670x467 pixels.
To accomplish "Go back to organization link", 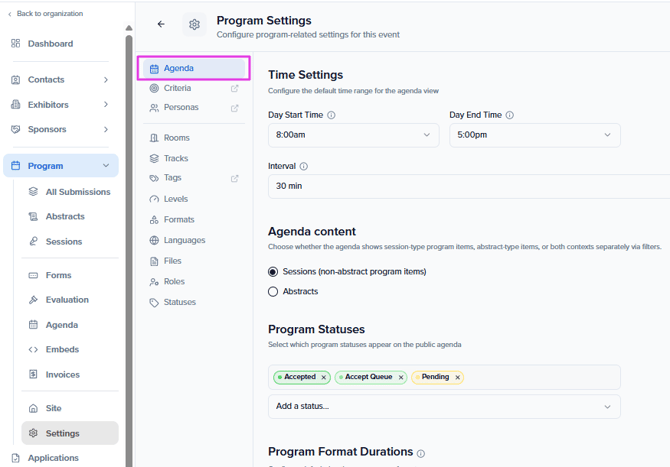I will (45, 14).
